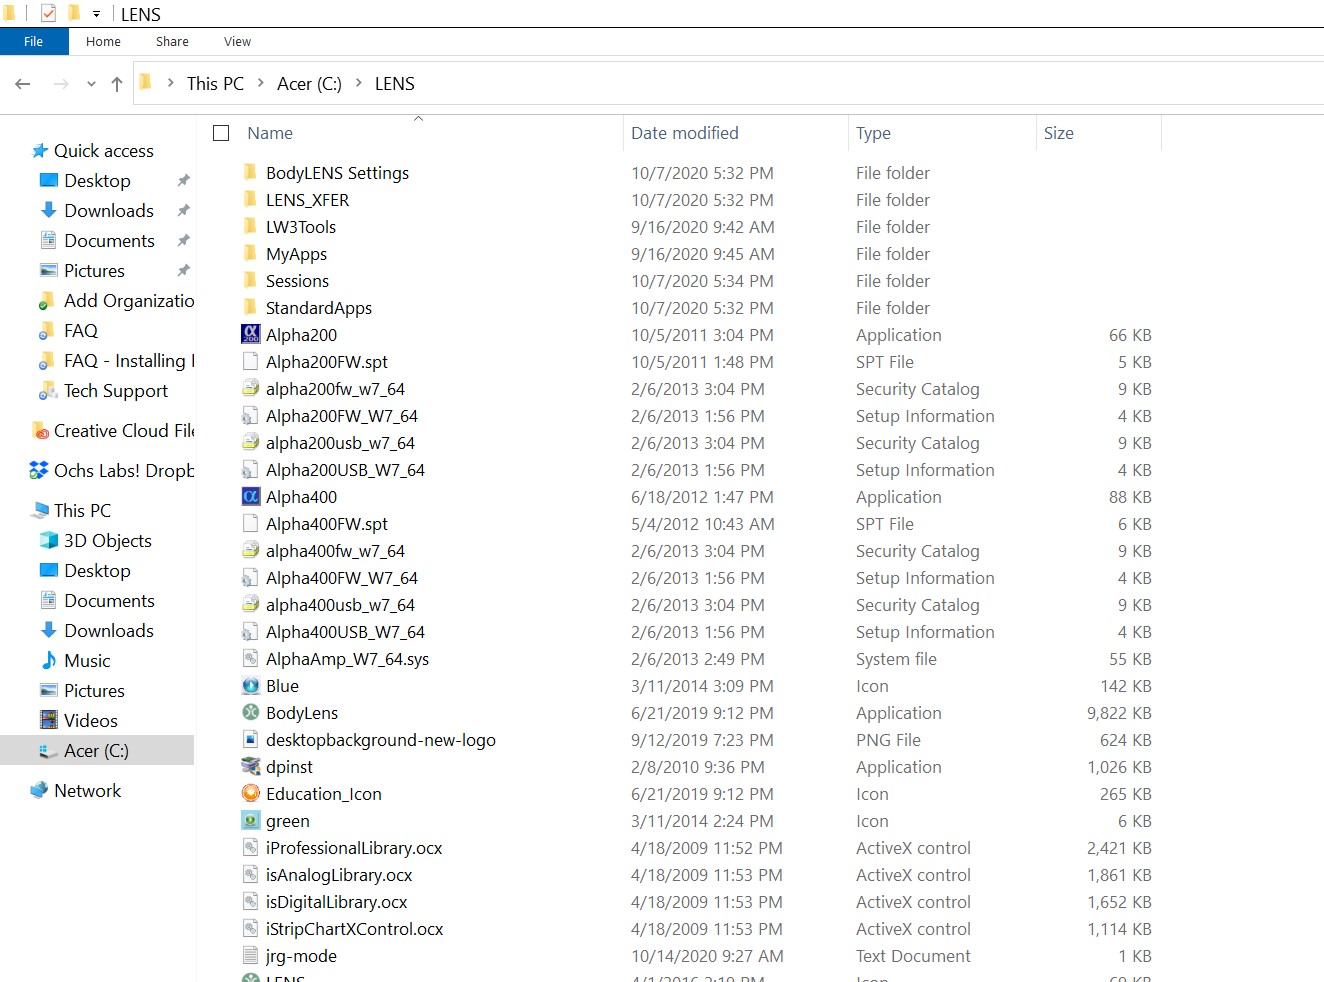Expand the chevron before This PC in address bar

171,83
